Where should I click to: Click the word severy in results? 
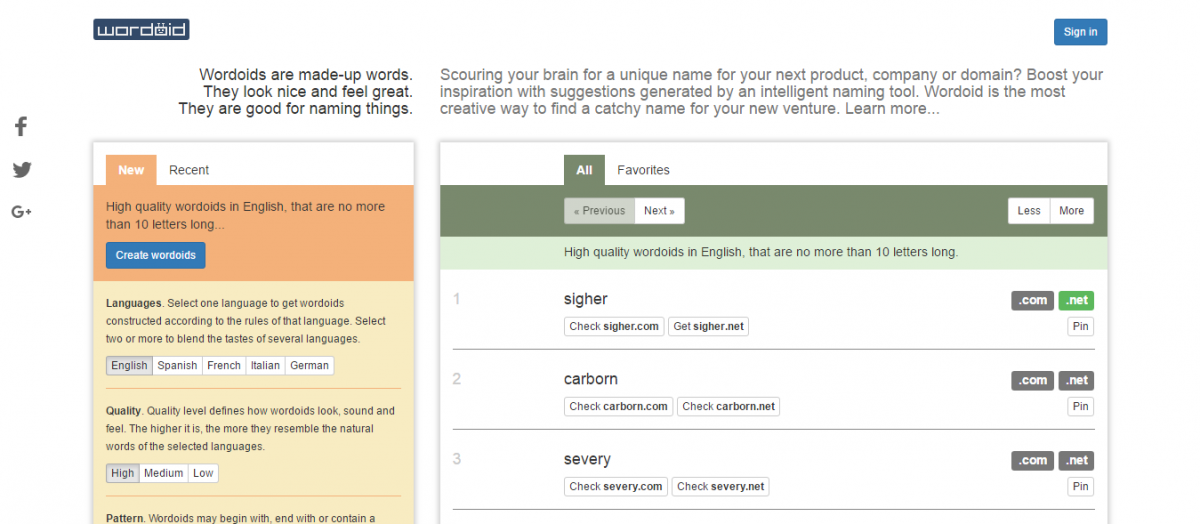point(587,460)
